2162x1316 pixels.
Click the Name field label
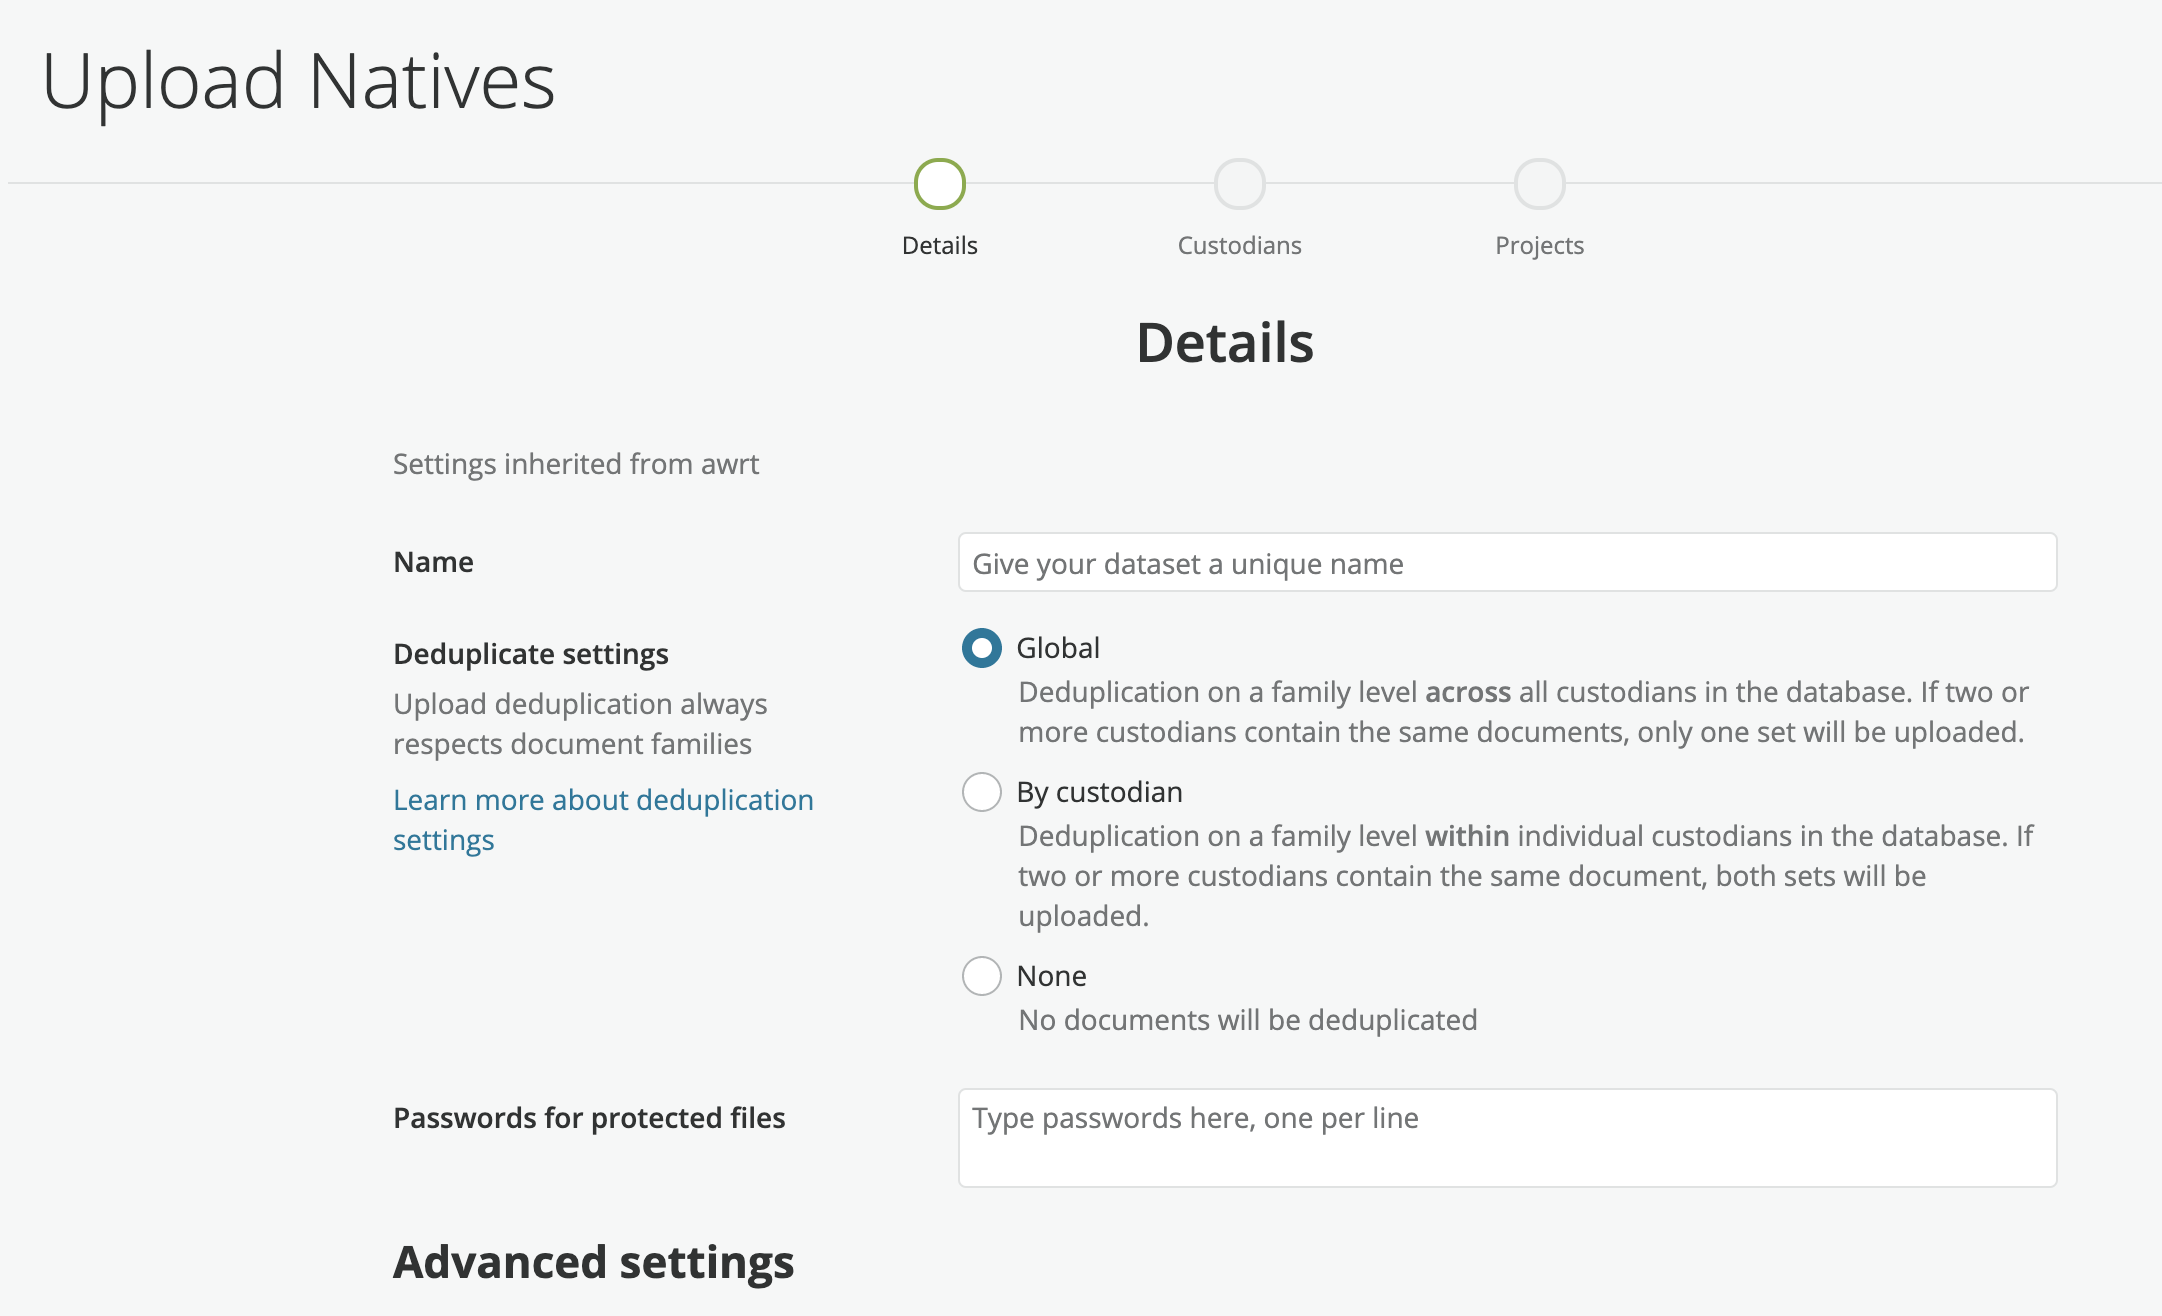click(x=433, y=562)
